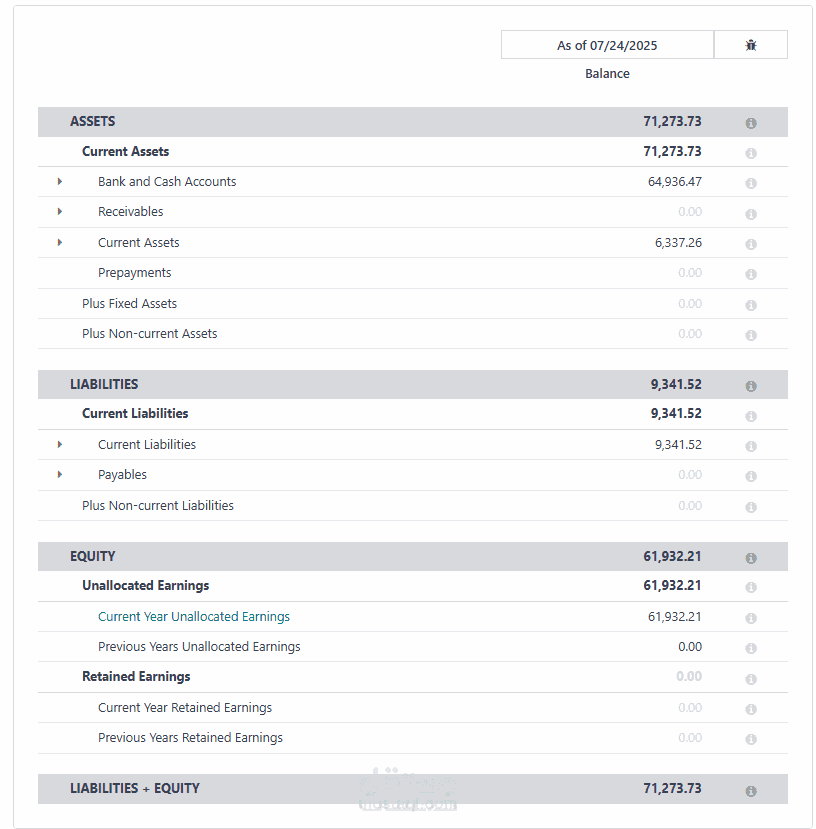Click info icon on LIABILITIES + EQUITY row
816x829 pixels.
(x=751, y=791)
